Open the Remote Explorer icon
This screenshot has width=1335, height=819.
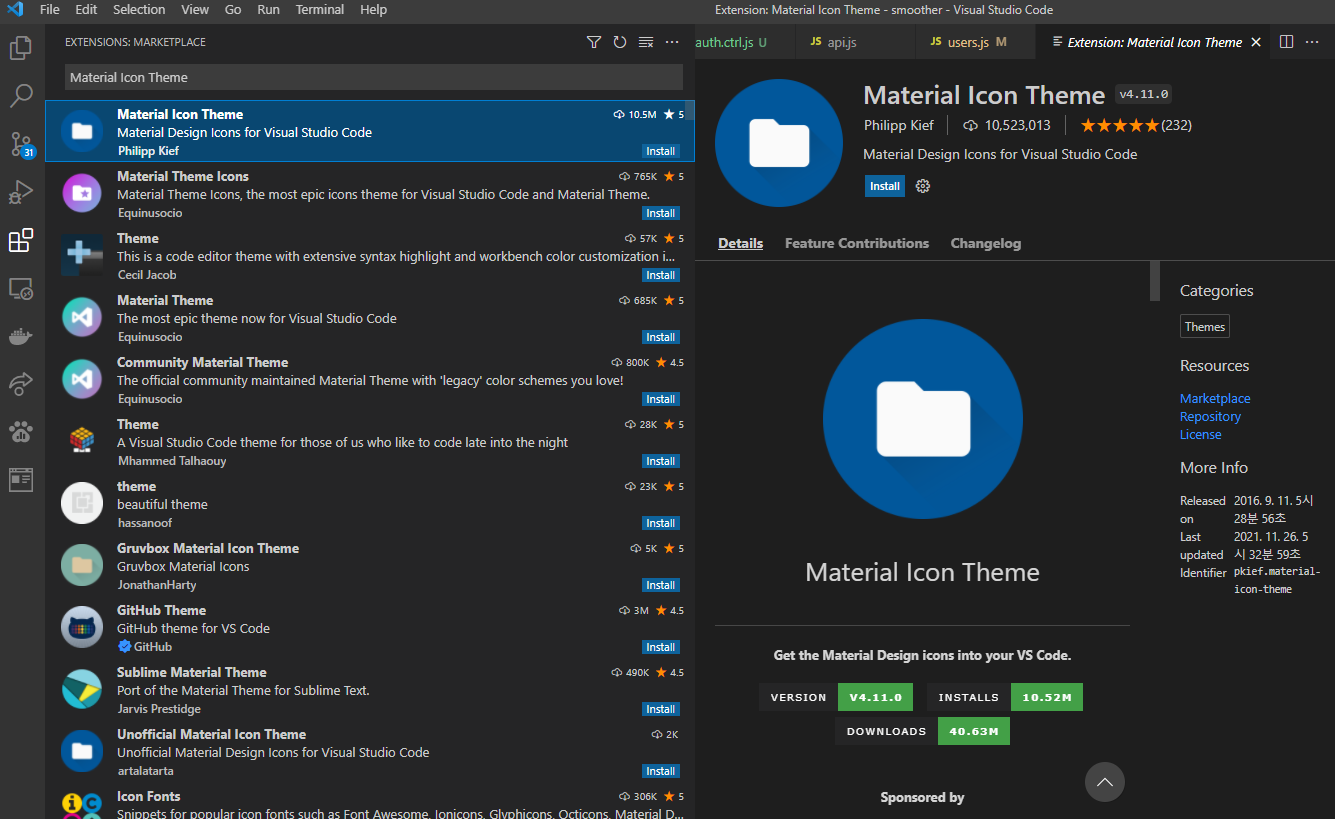click(21, 288)
